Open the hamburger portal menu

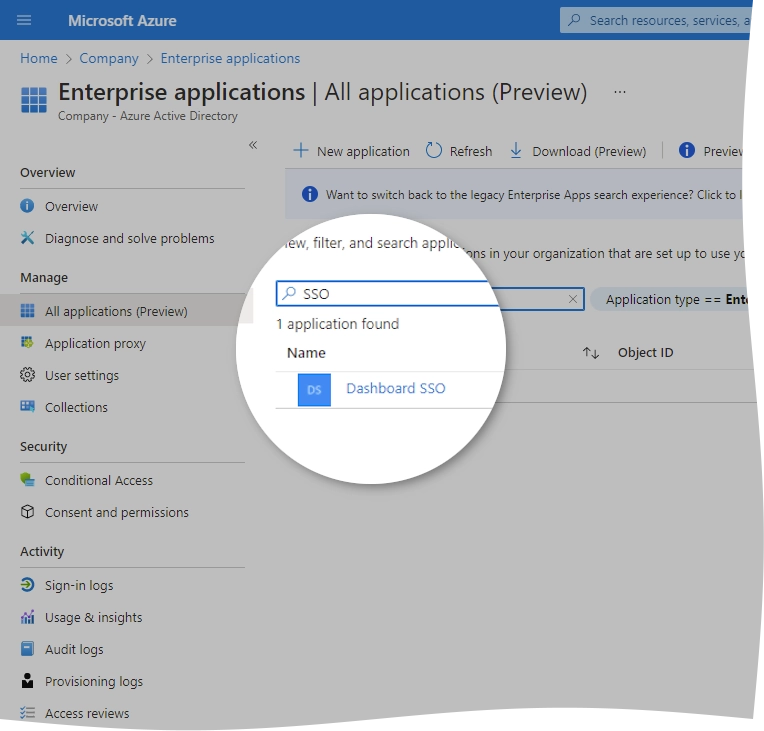tap(24, 20)
